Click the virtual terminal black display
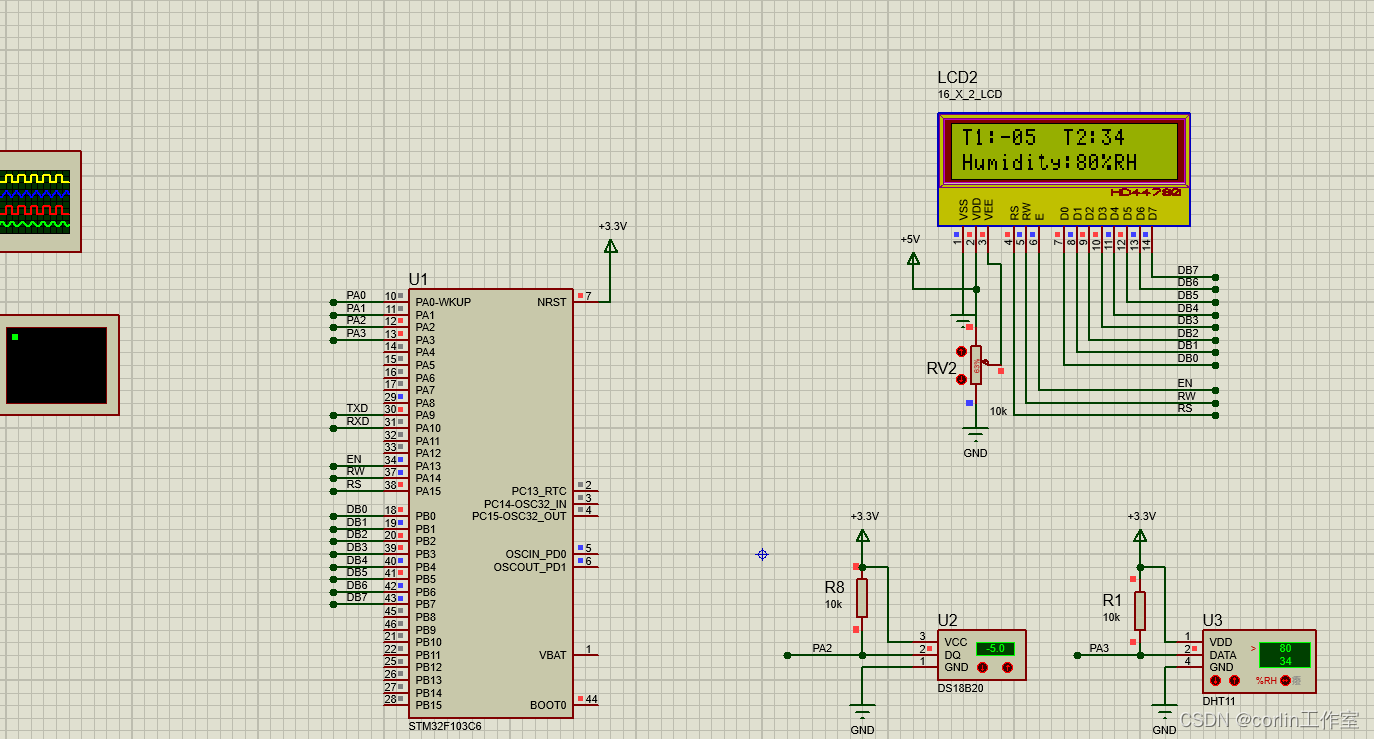 pyautogui.click(x=58, y=365)
